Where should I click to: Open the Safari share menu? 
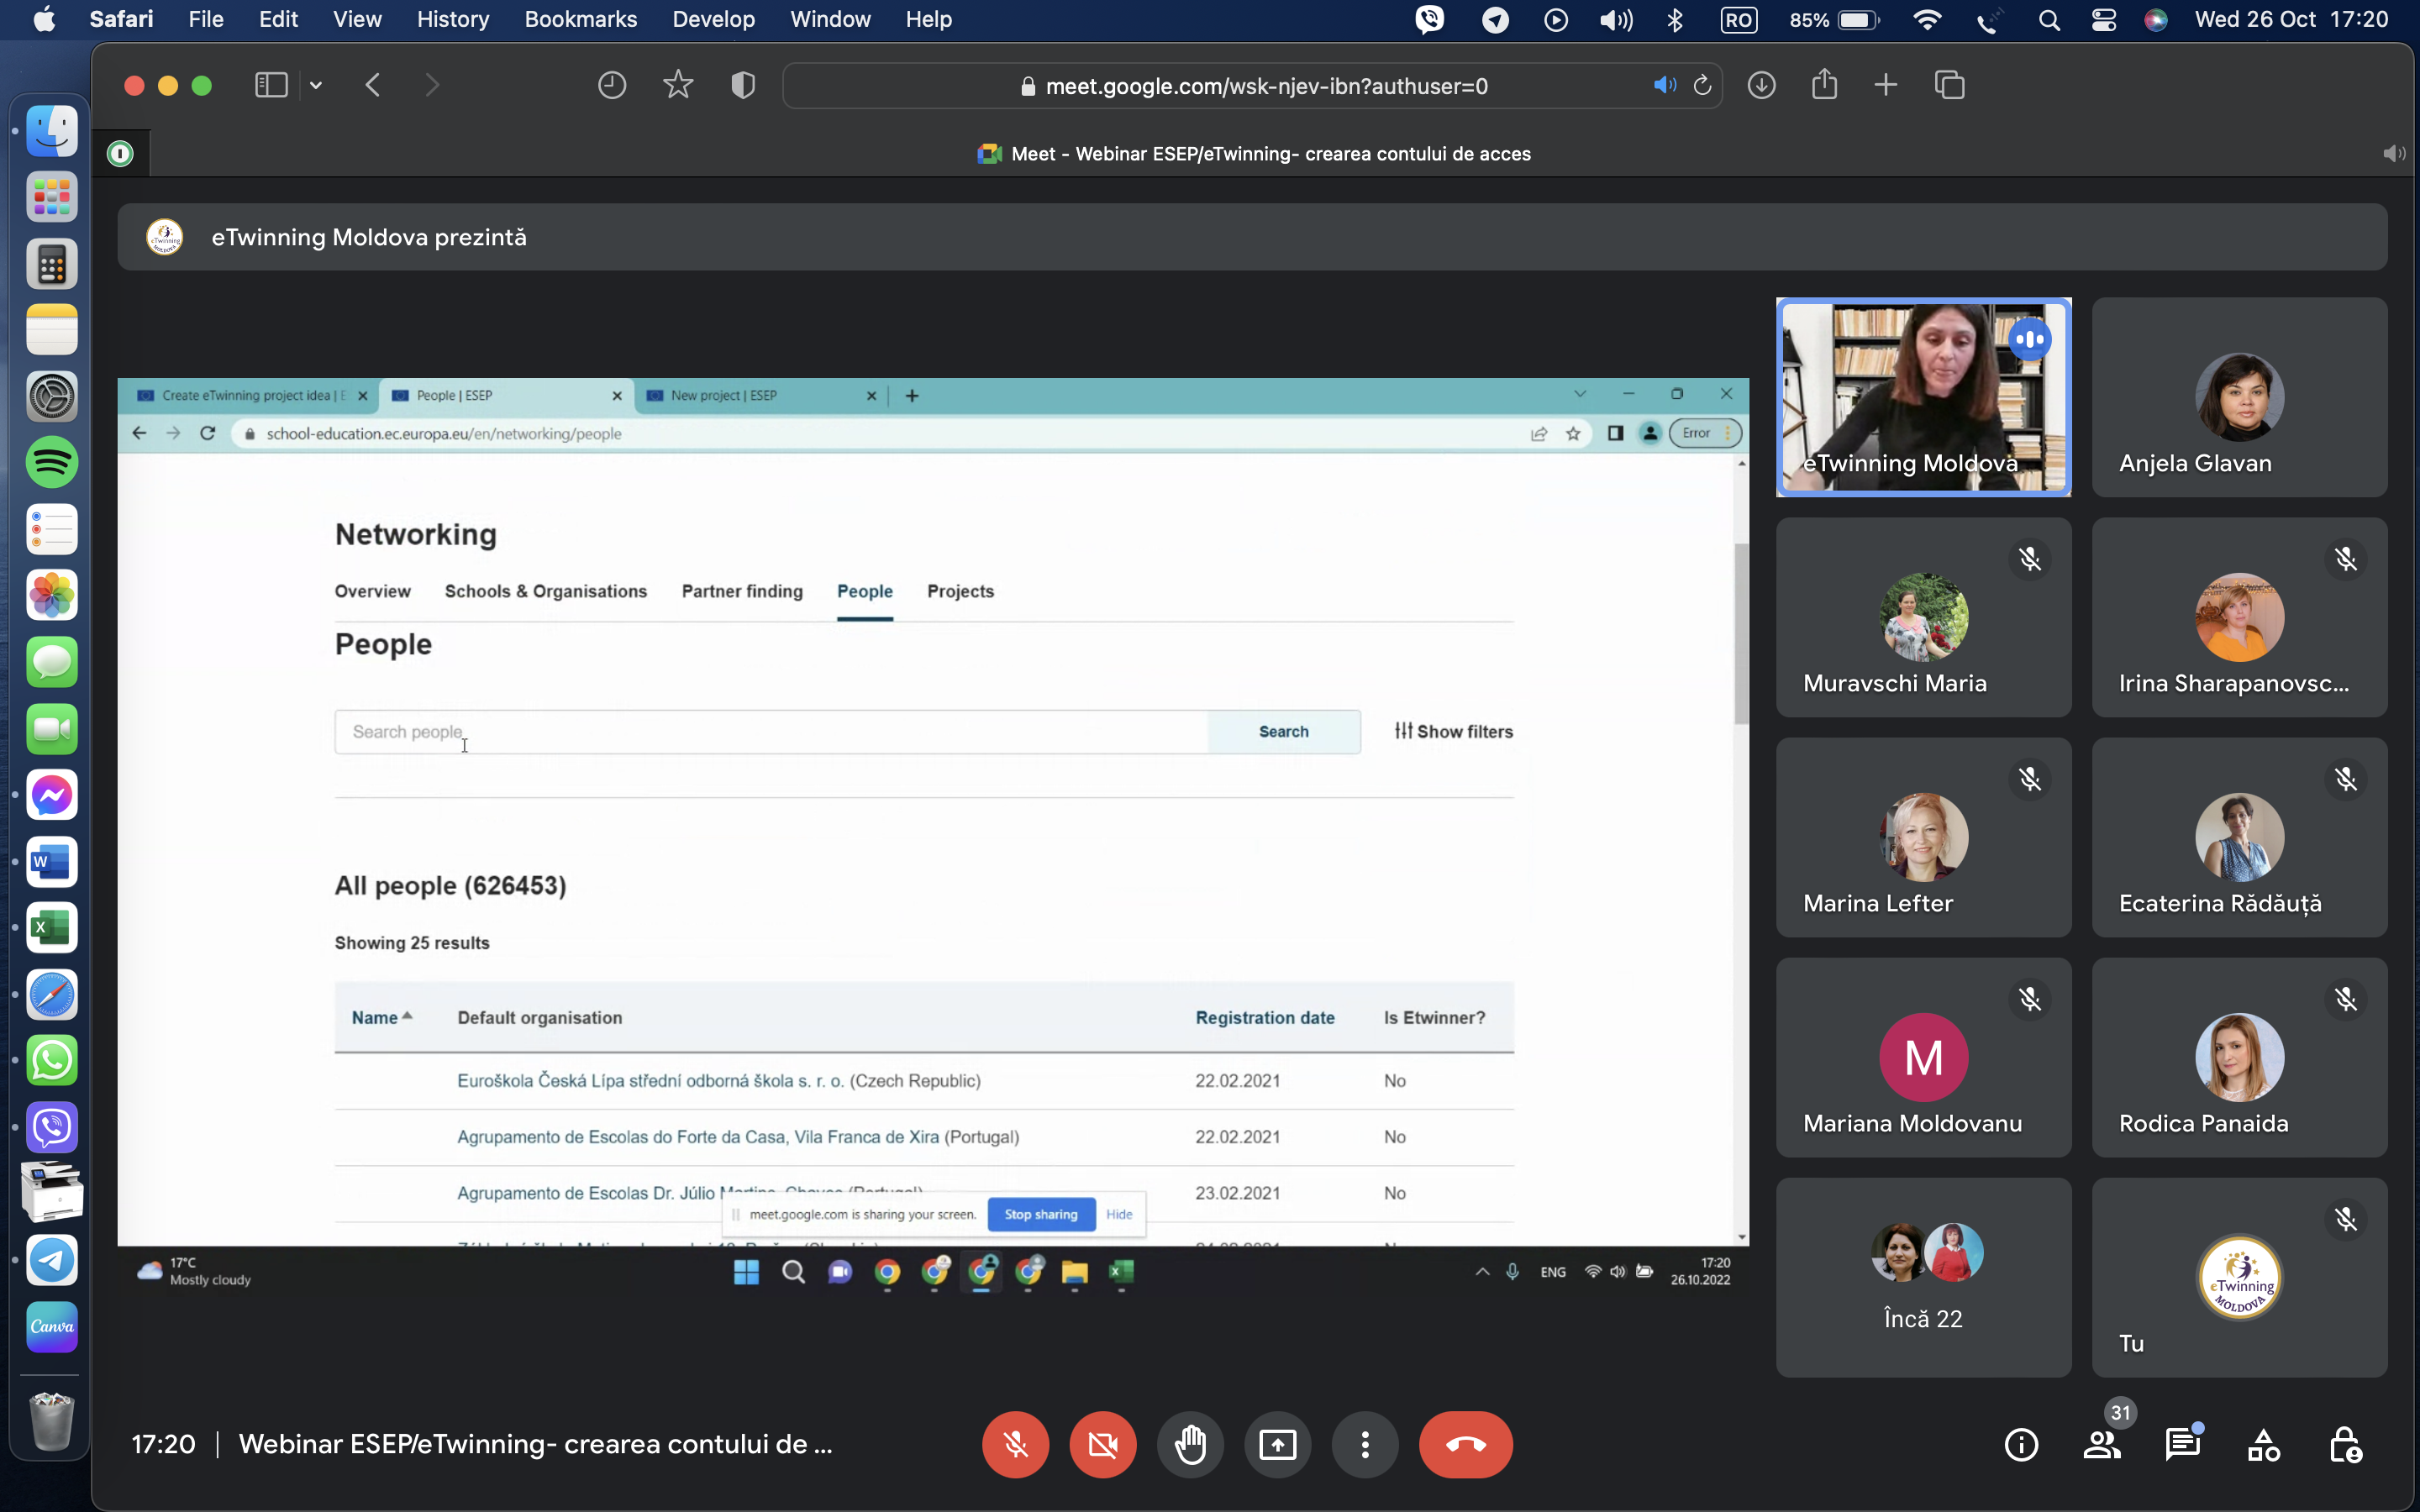1824,84
